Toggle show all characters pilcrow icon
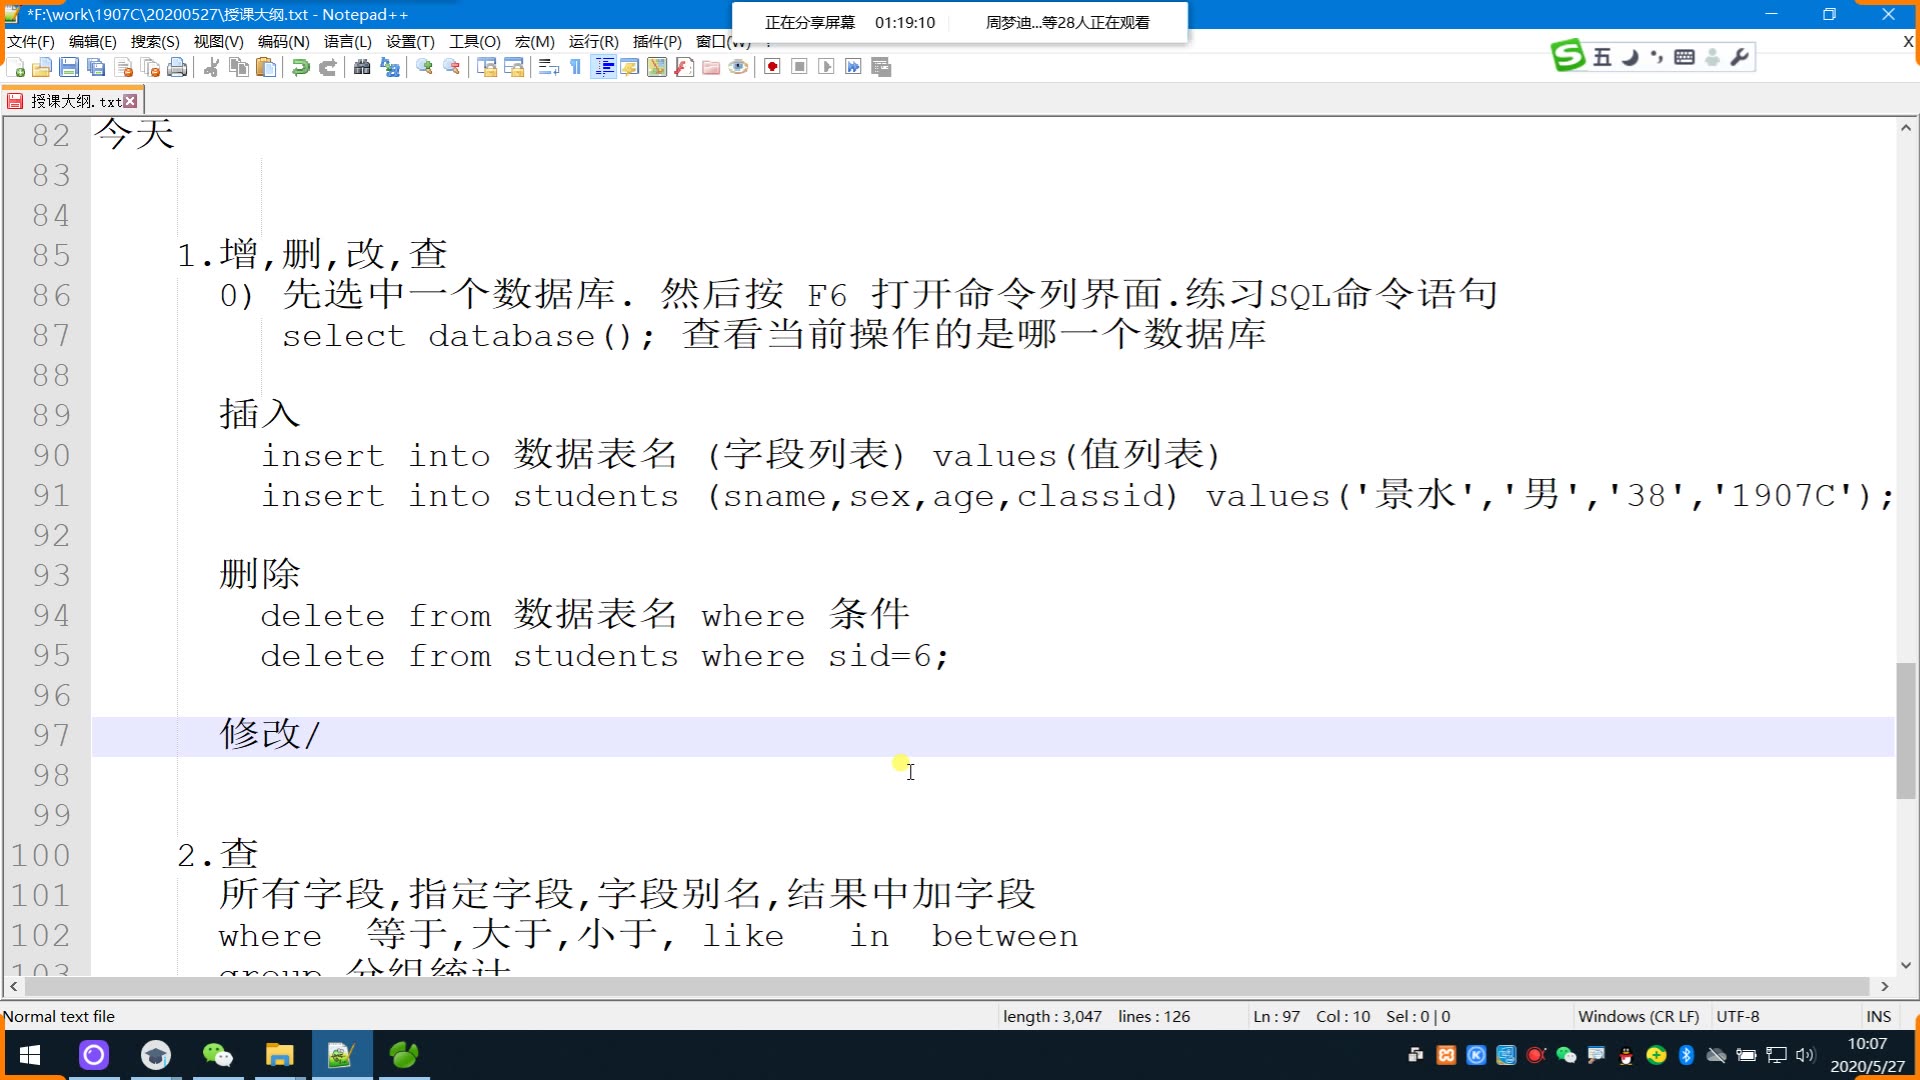This screenshot has width=1920, height=1080. click(x=576, y=67)
